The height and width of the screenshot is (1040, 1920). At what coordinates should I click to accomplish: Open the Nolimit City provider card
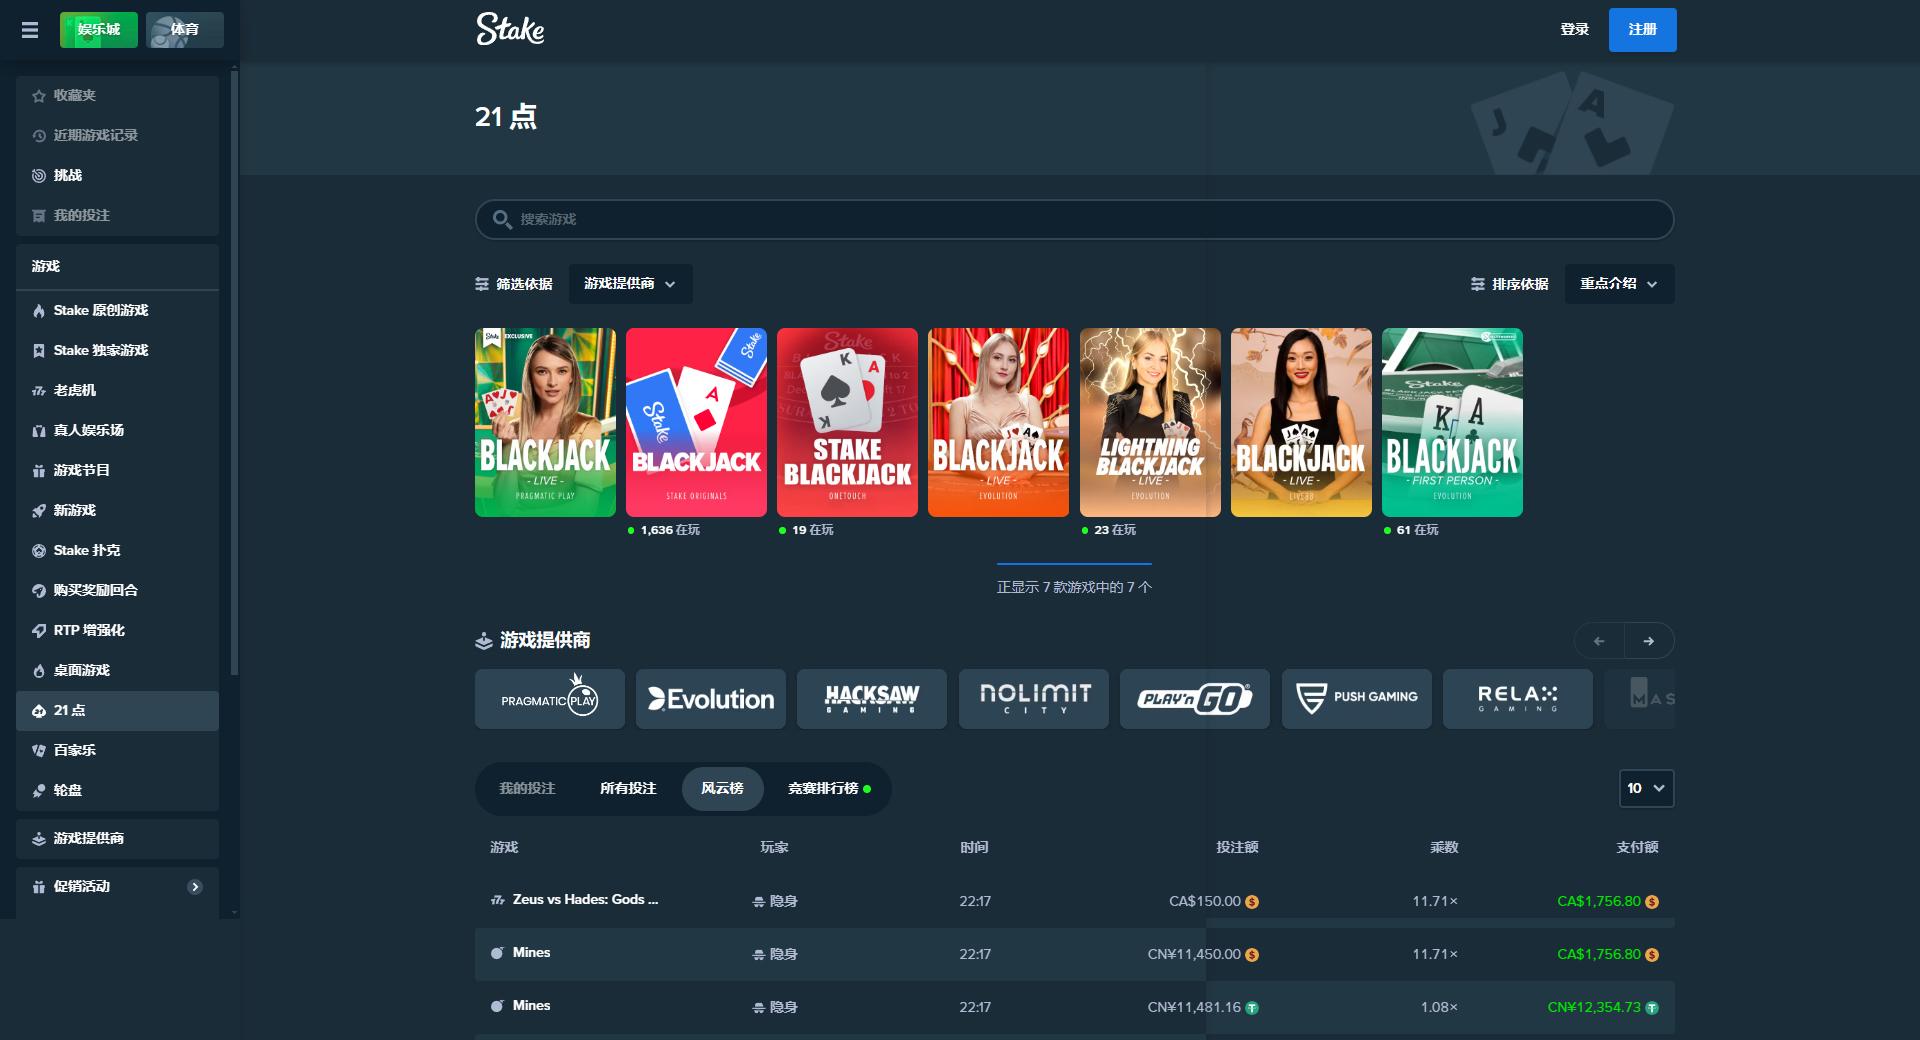1034,699
